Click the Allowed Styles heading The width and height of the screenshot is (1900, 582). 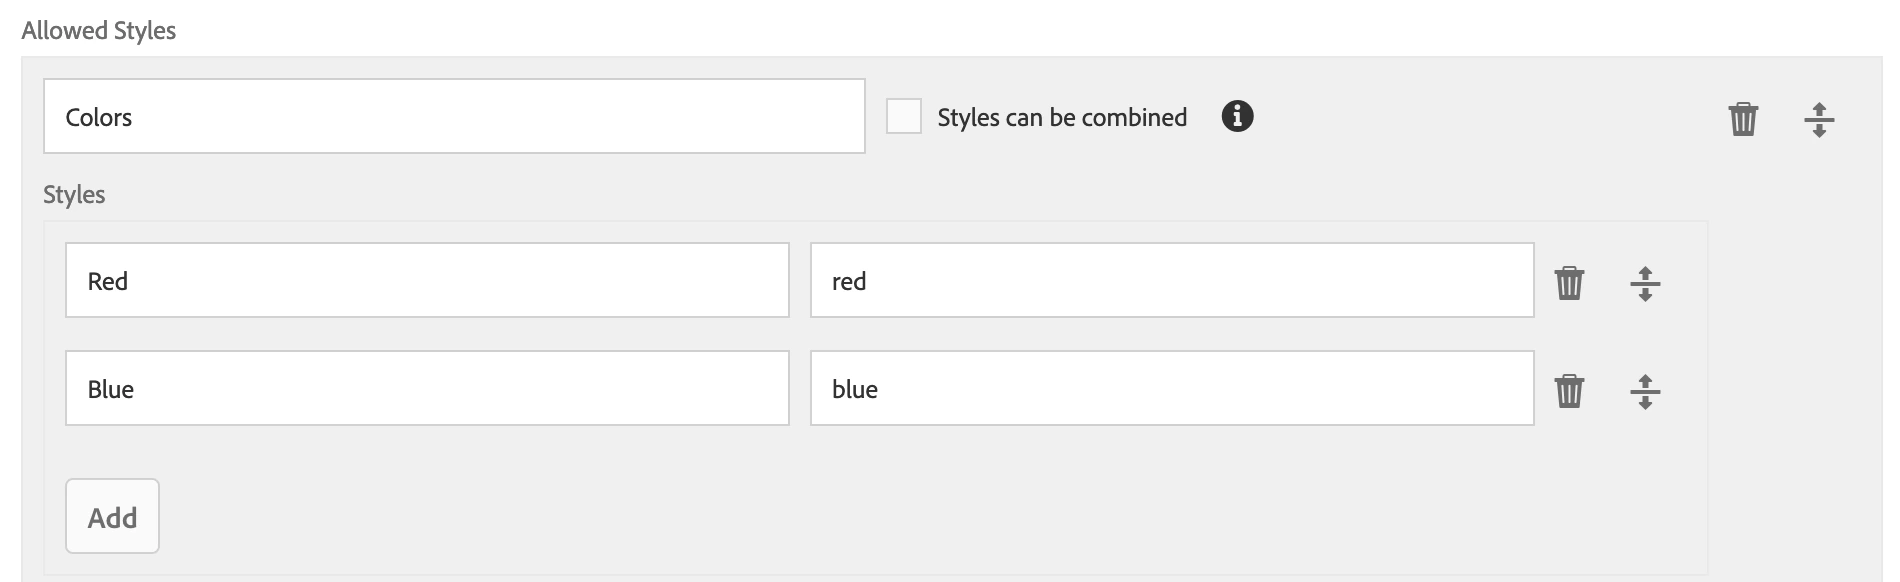(x=99, y=31)
